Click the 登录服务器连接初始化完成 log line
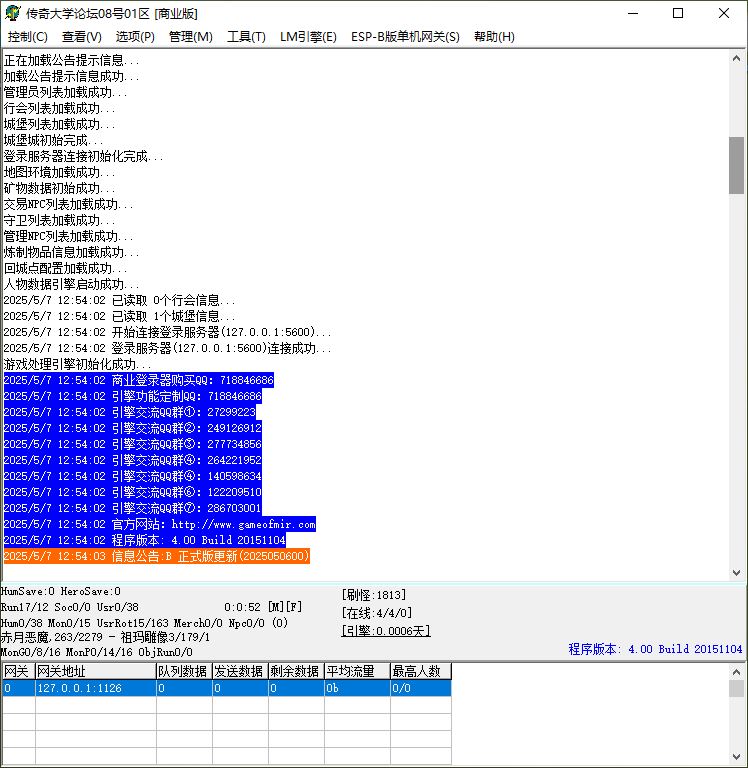Screen dimensions: 748x768 (84, 157)
